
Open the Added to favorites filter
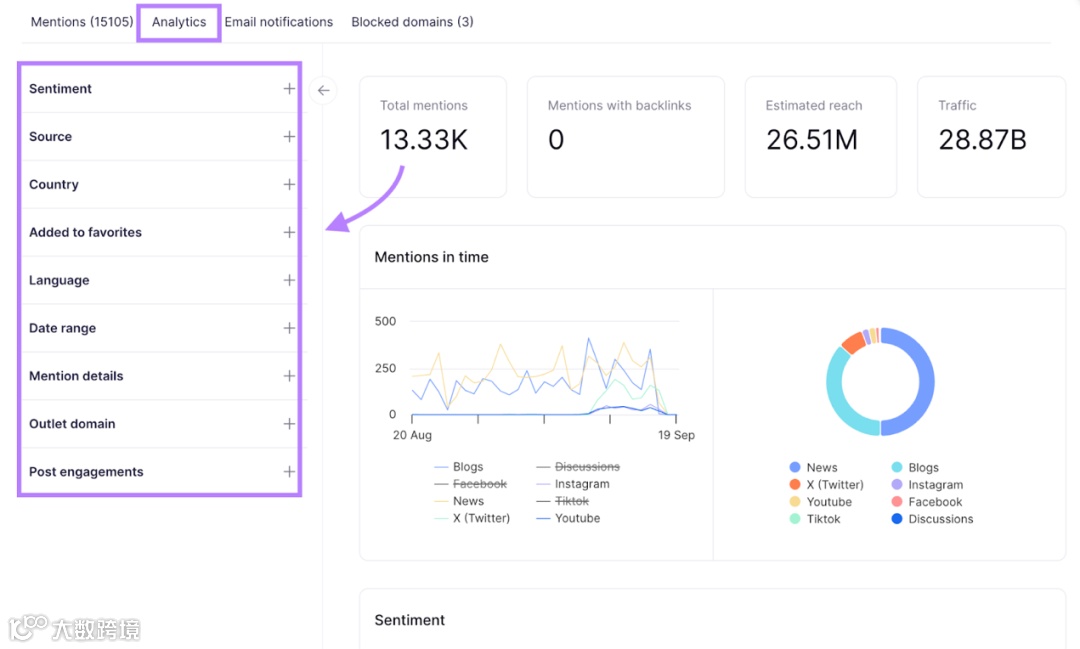pos(161,232)
